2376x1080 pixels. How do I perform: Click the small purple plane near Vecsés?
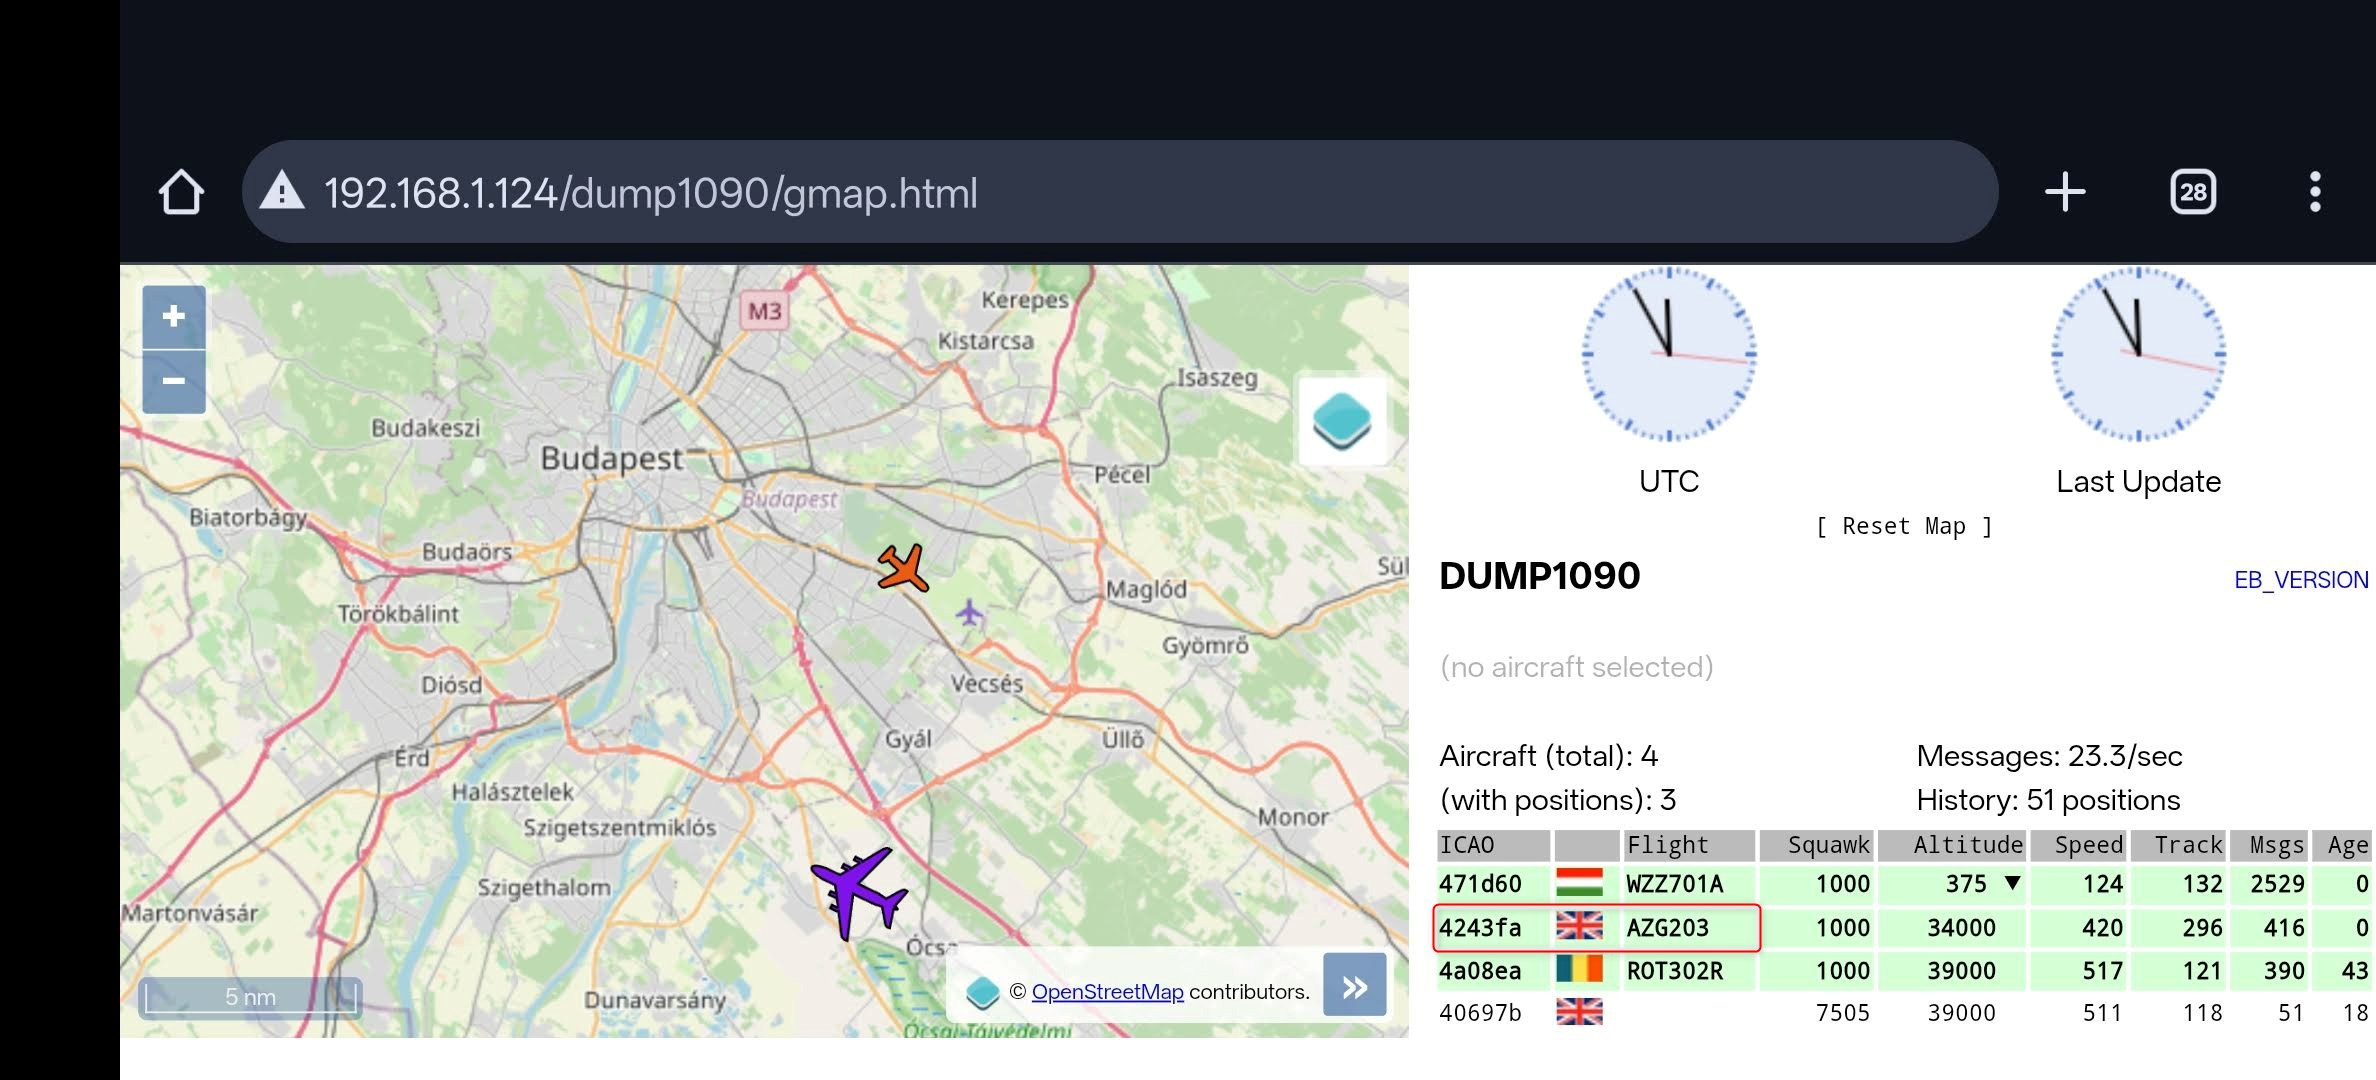(x=969, y=612)
